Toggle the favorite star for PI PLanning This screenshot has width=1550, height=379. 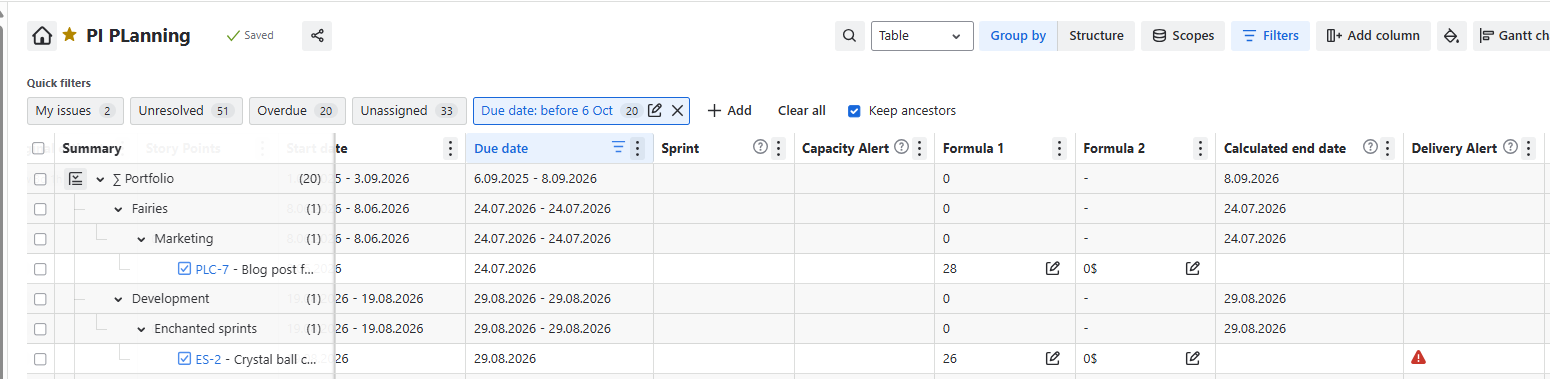tap(69, 35)
